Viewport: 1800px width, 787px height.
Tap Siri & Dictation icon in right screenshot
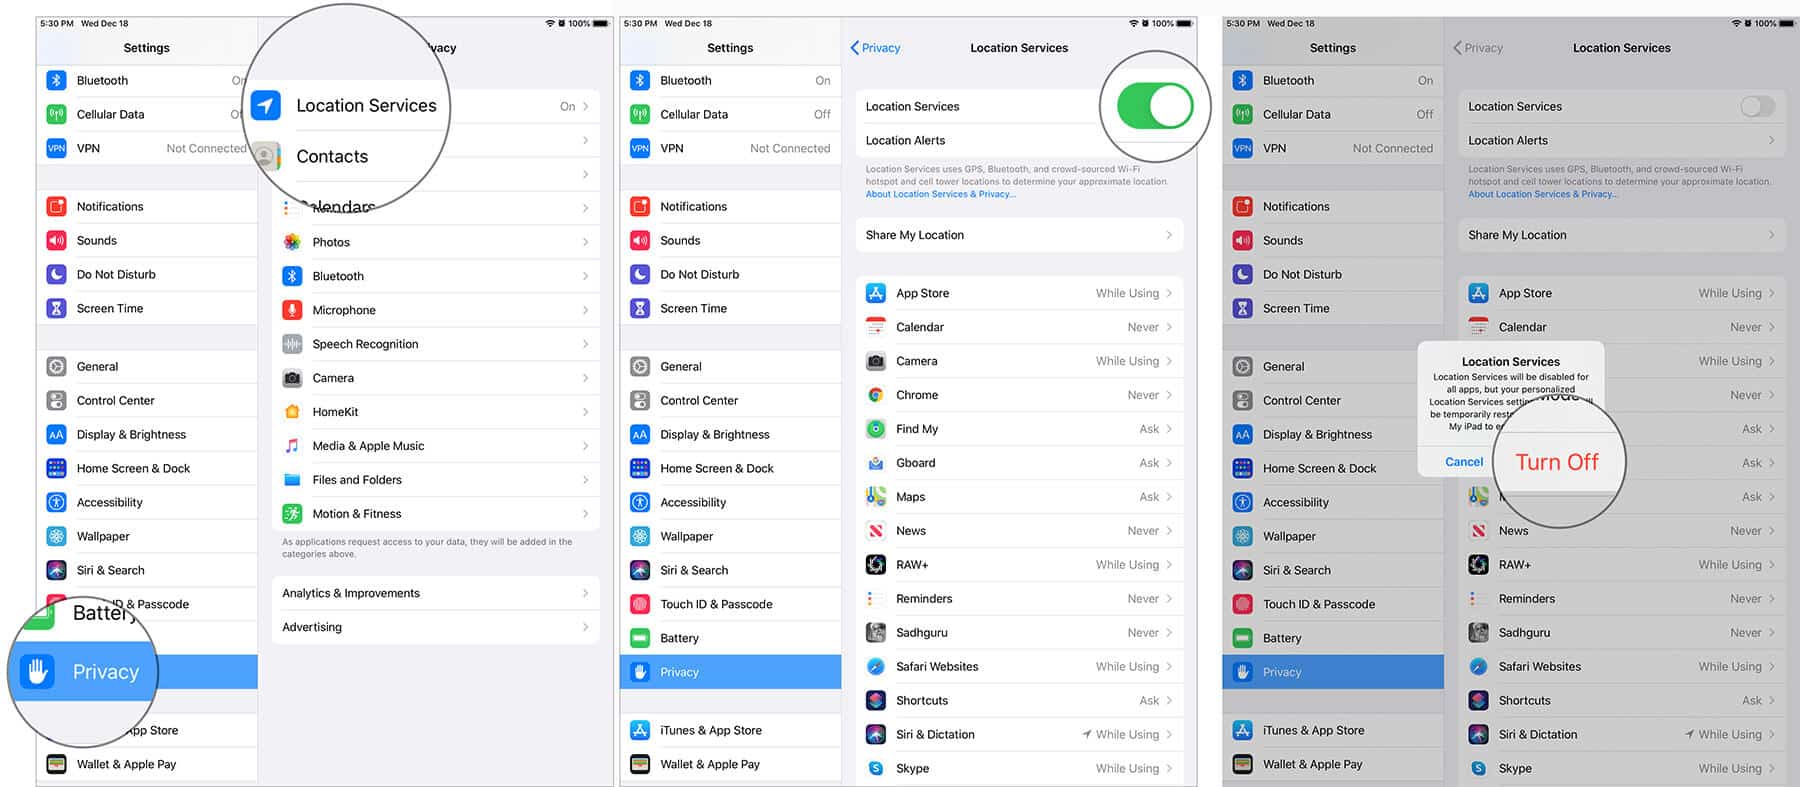click(x=1478, y=734)
